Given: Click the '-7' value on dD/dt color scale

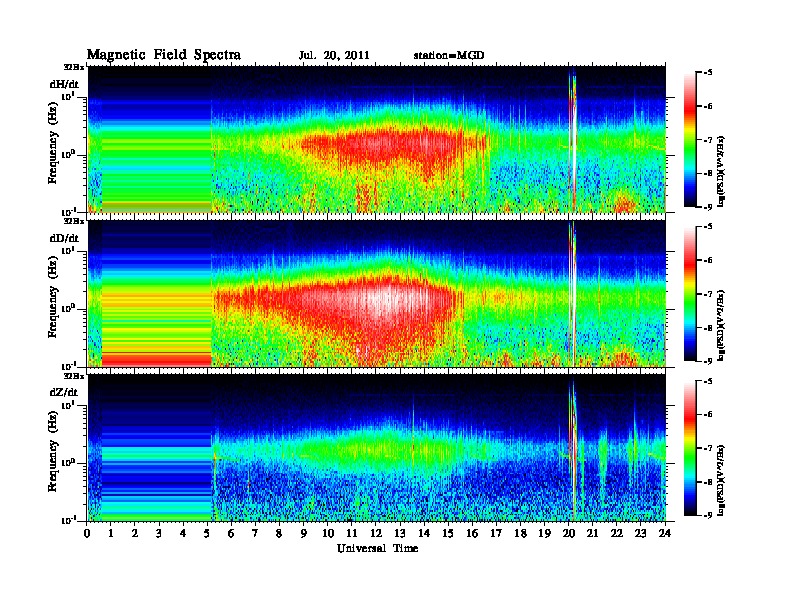Looking at the screenshot, I should tap(708, 294).
